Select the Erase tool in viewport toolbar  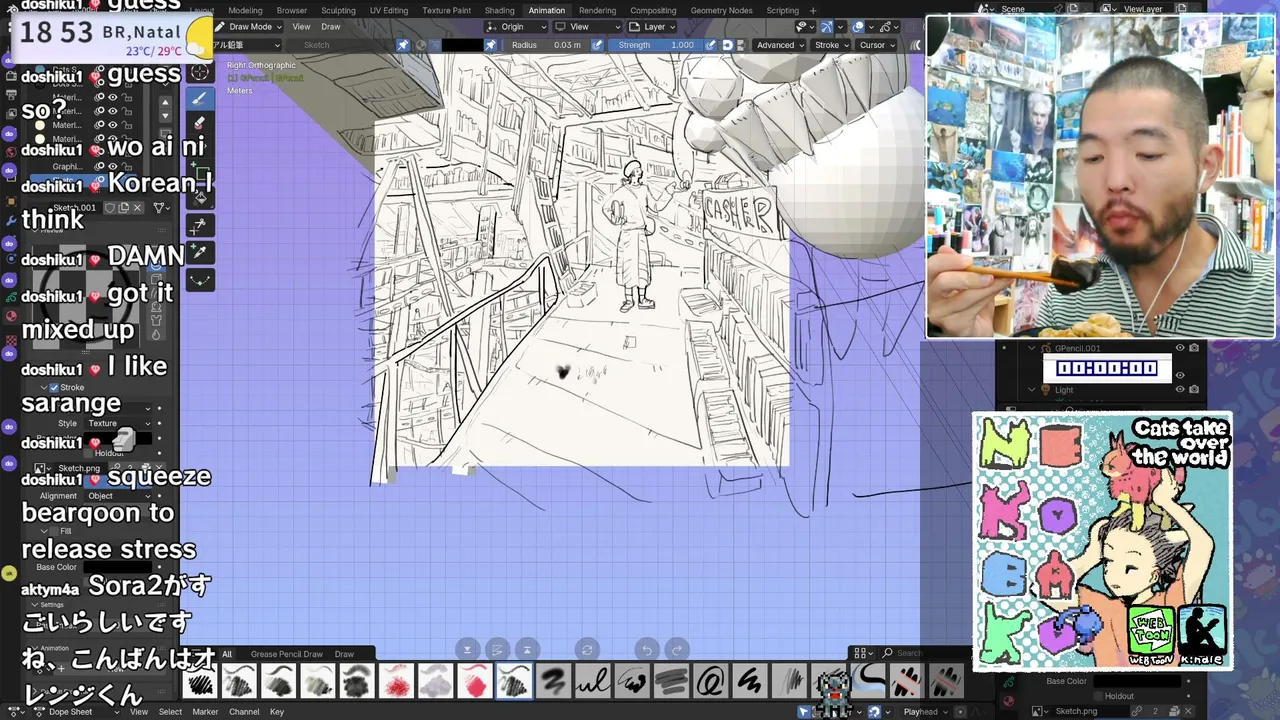tap(200, 123)
